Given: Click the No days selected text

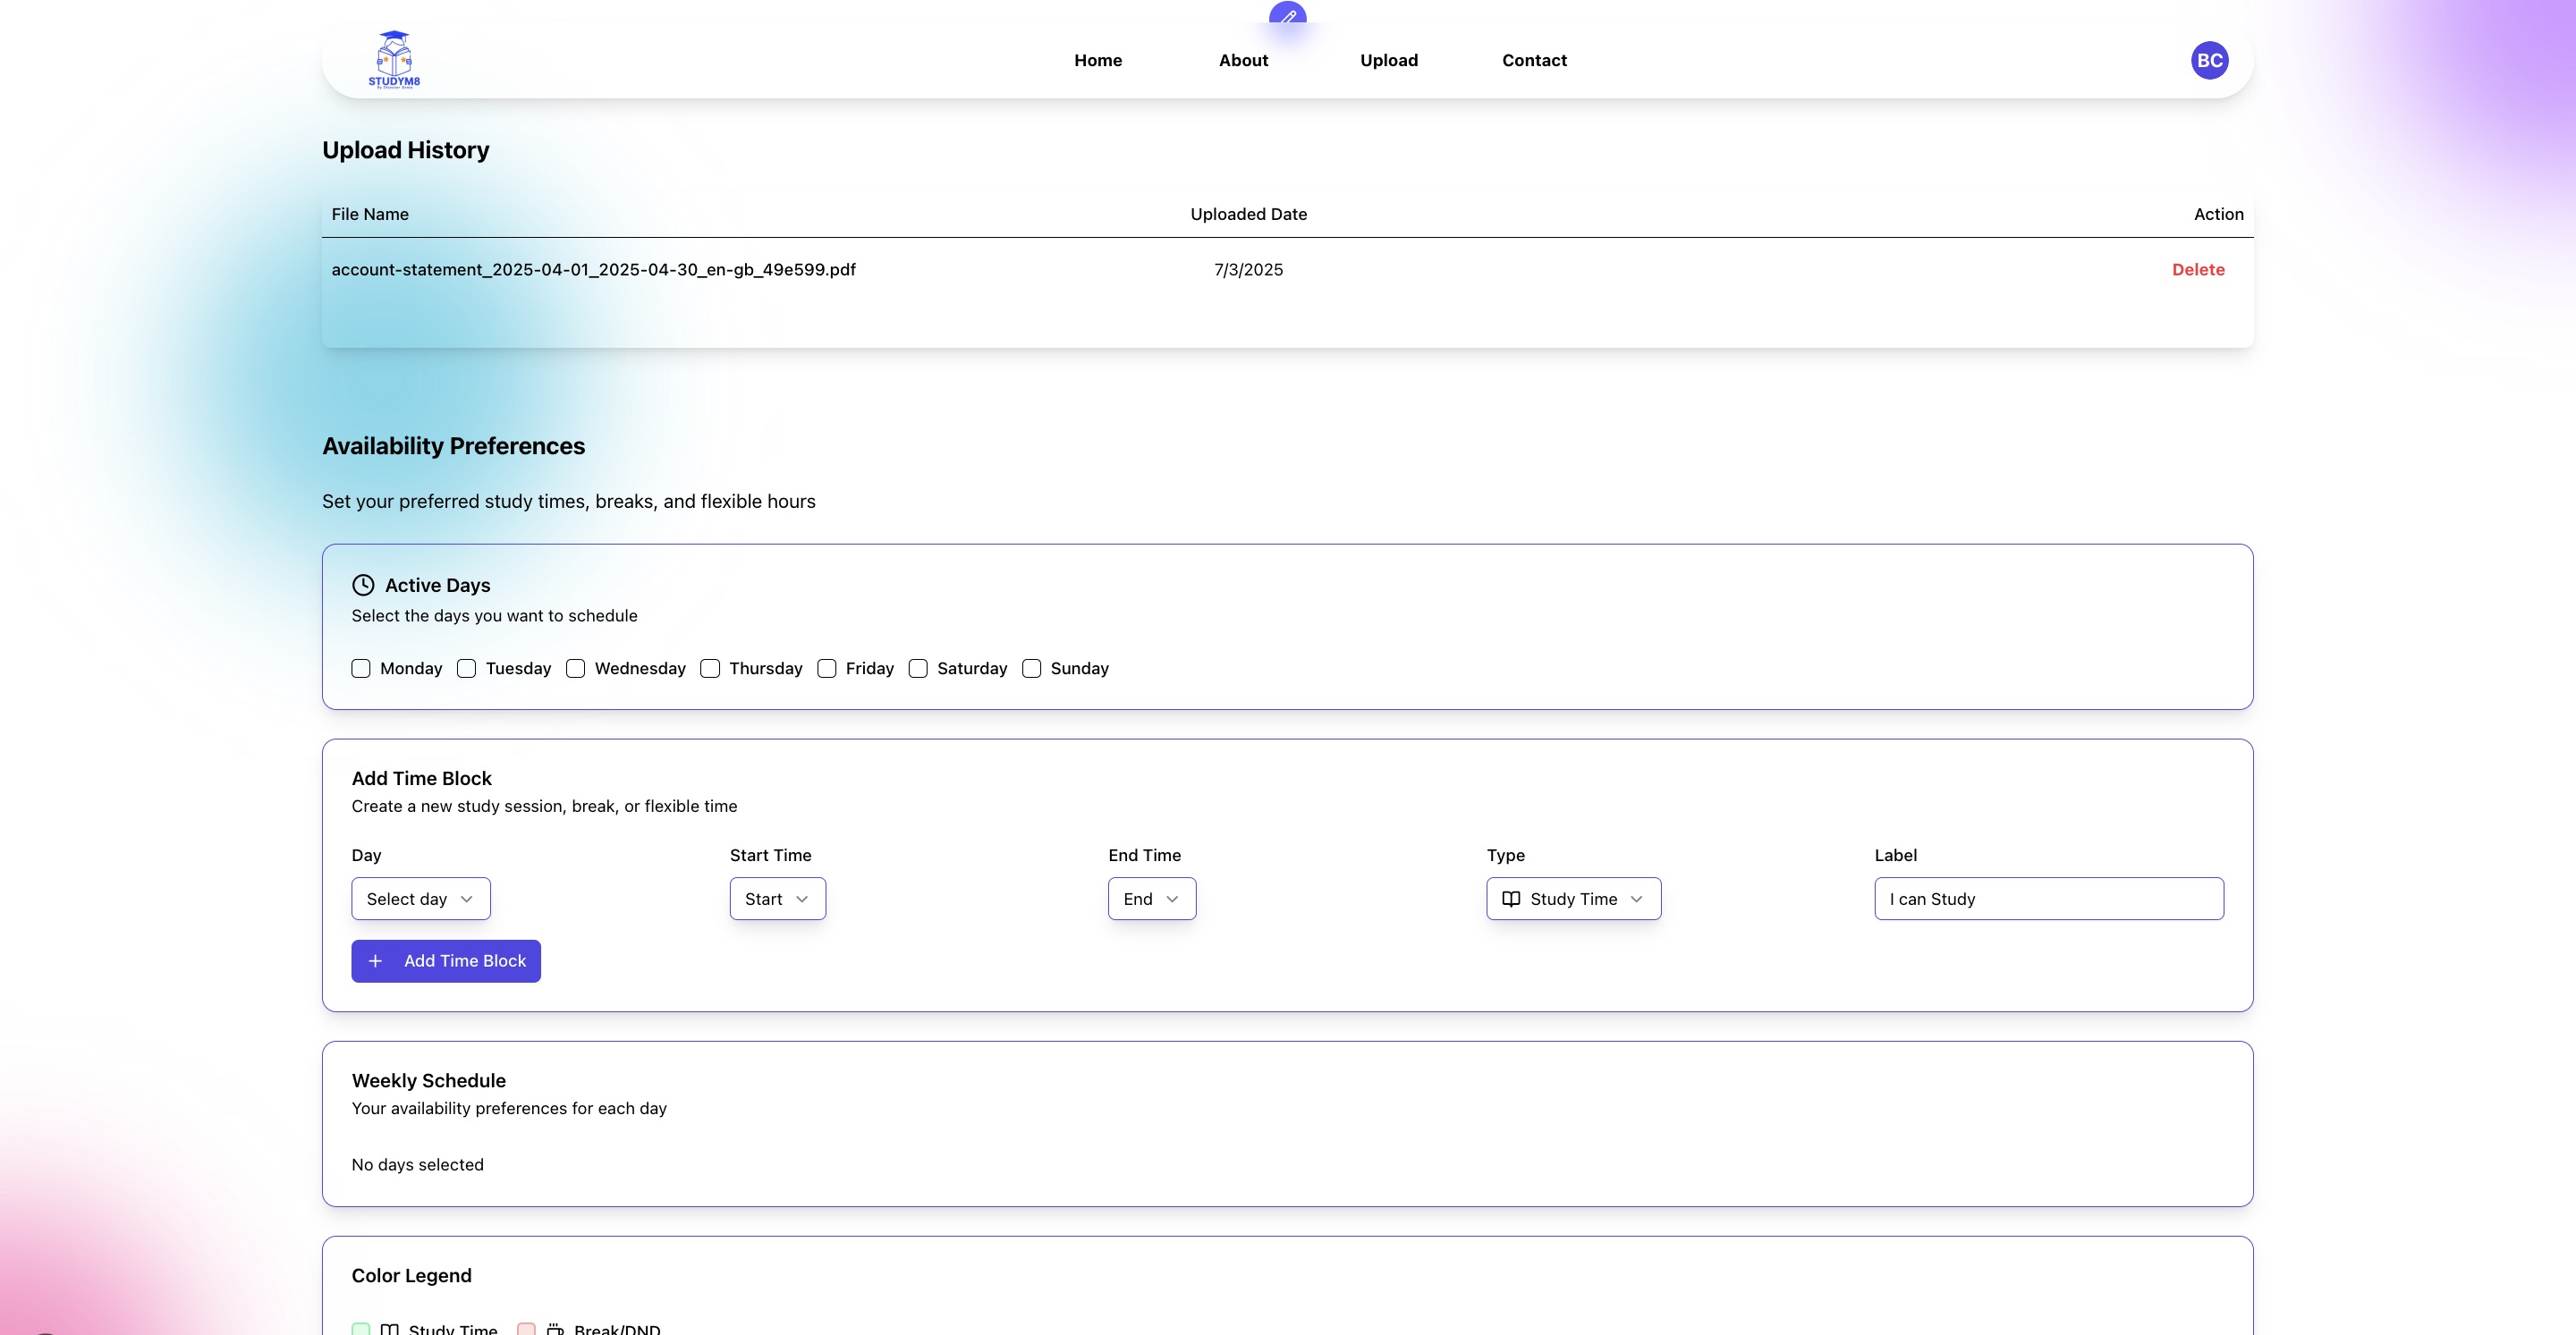Looking at the screenshot, I should pyautogui.click(x=418, y=1165).
